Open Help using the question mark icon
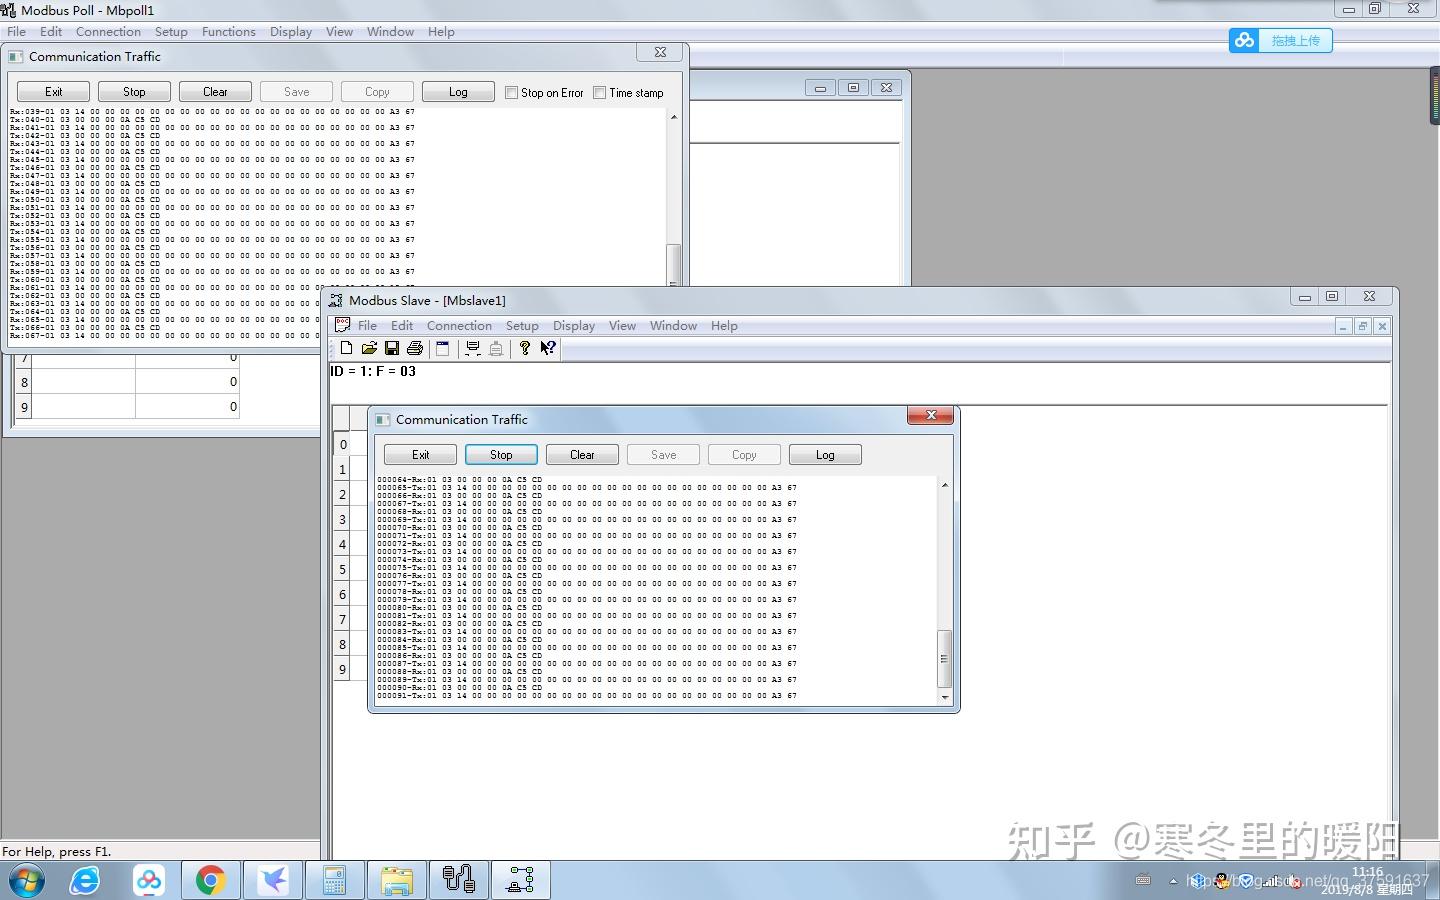This screenshot has height=900, width=1440. tap(524, 348)
